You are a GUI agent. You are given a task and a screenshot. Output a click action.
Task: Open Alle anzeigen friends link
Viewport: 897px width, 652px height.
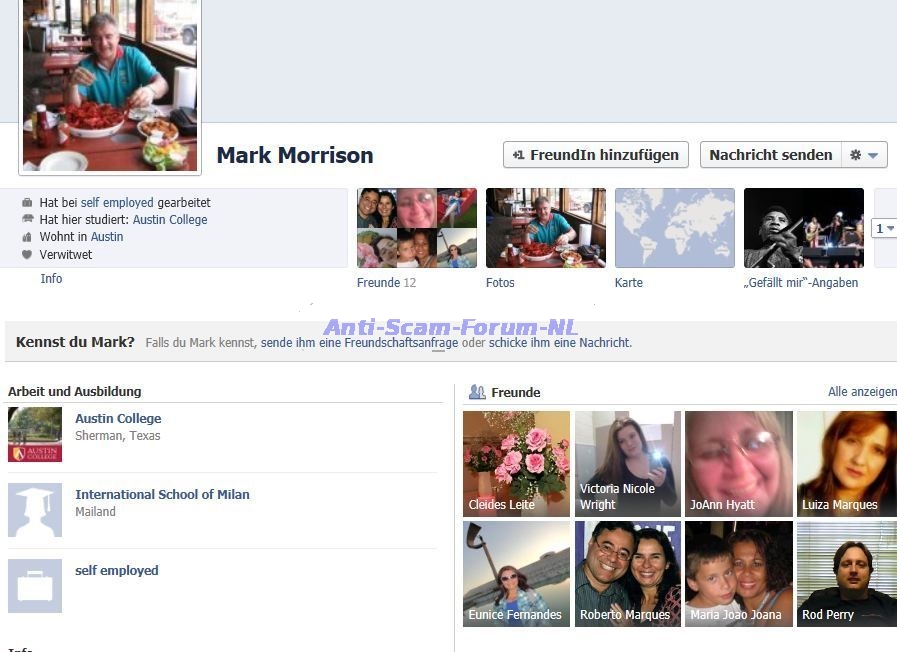861,392
